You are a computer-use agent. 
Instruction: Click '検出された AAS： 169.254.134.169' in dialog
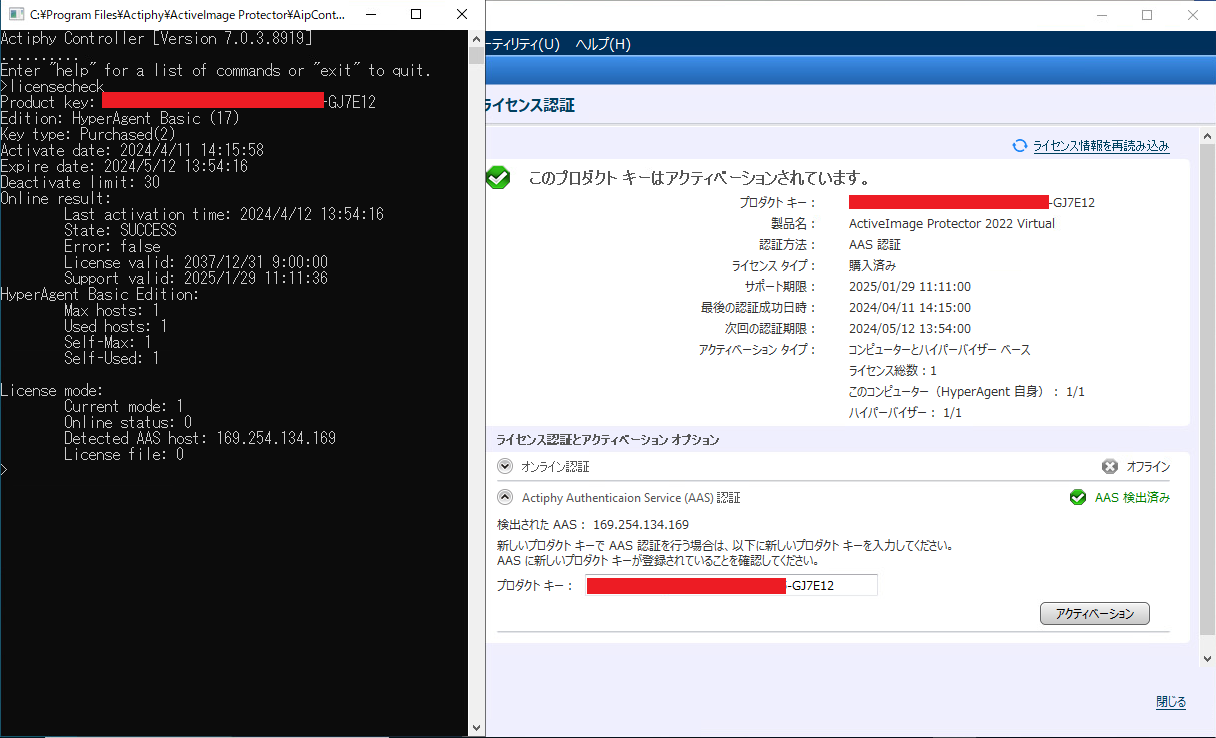593,525
